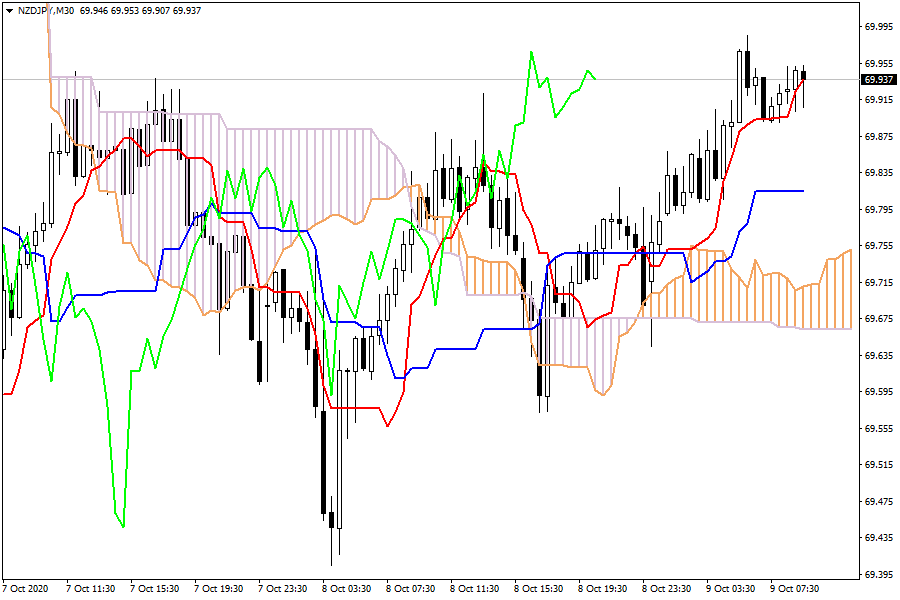The image size is (900, 600).
Task: Click the flat blue line end at 69.815
Action: (x=802, y=191)
